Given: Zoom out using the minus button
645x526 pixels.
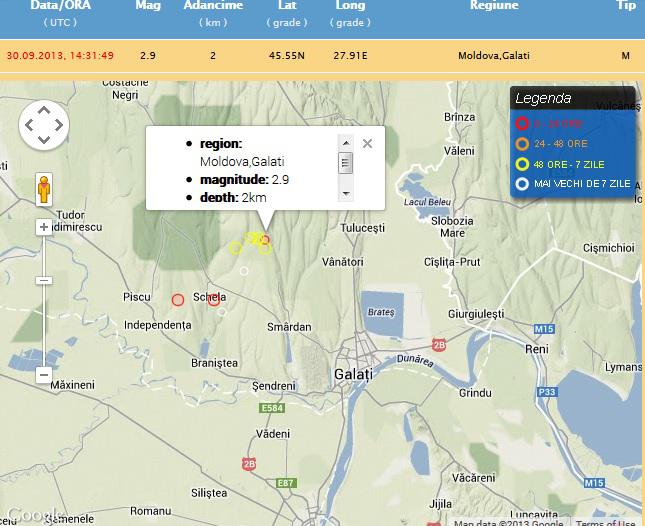Looking at the screenshot, I should [x=43, y=375].
